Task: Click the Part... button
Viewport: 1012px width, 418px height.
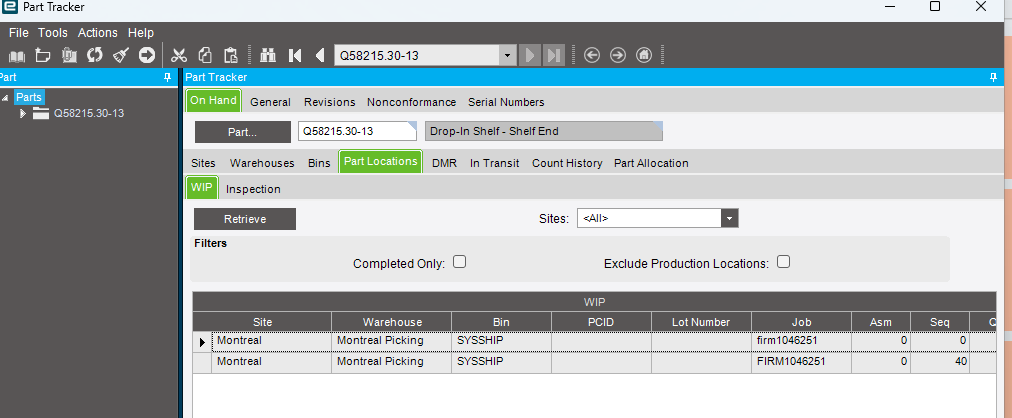Action: (x=241, y=132)
